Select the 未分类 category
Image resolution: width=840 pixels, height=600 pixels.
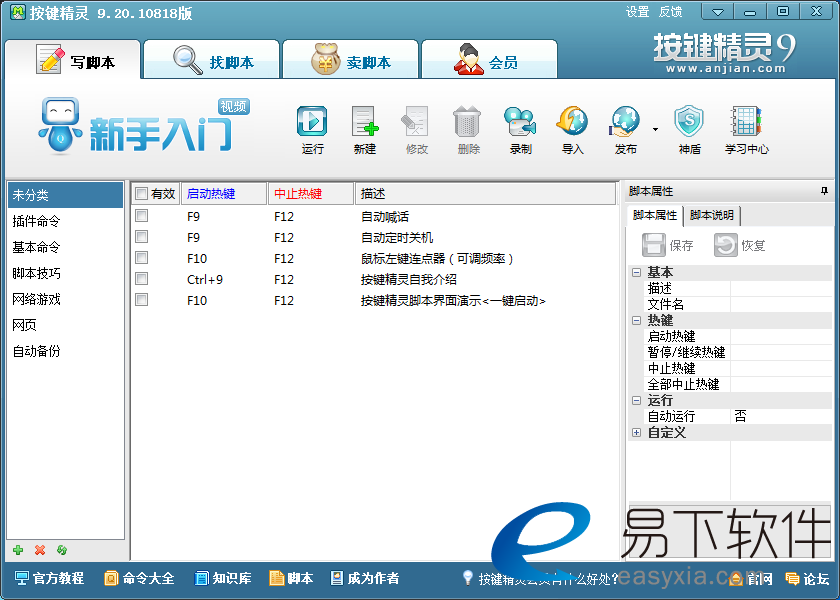(x=65, y=195)
